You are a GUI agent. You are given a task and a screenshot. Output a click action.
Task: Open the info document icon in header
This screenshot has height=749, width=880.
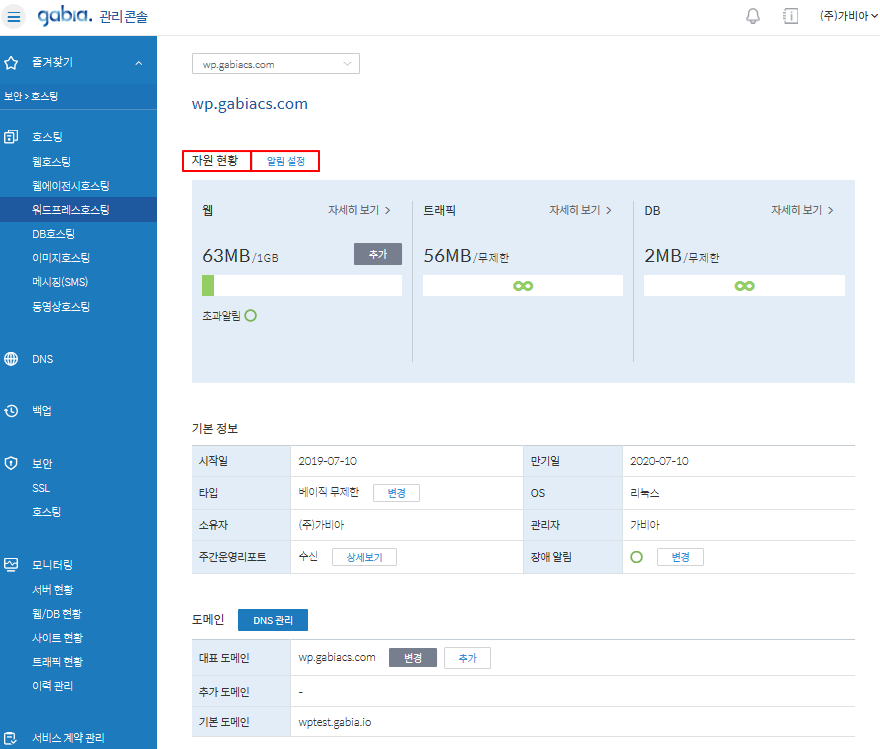(x=790, y=16)
